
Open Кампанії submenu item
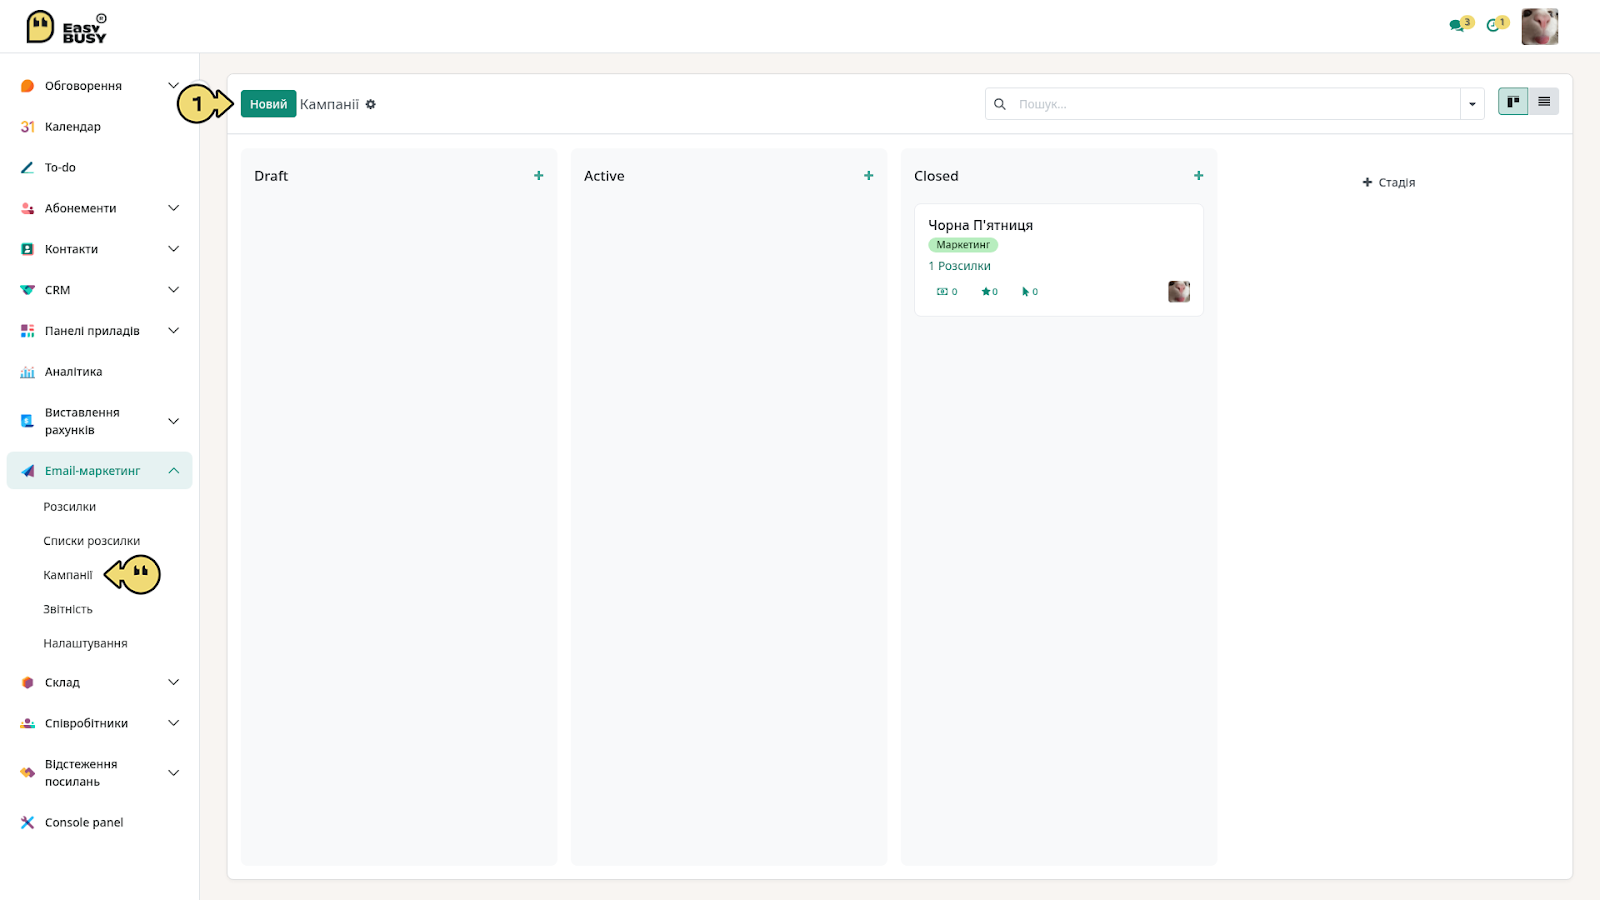point(68,575)
